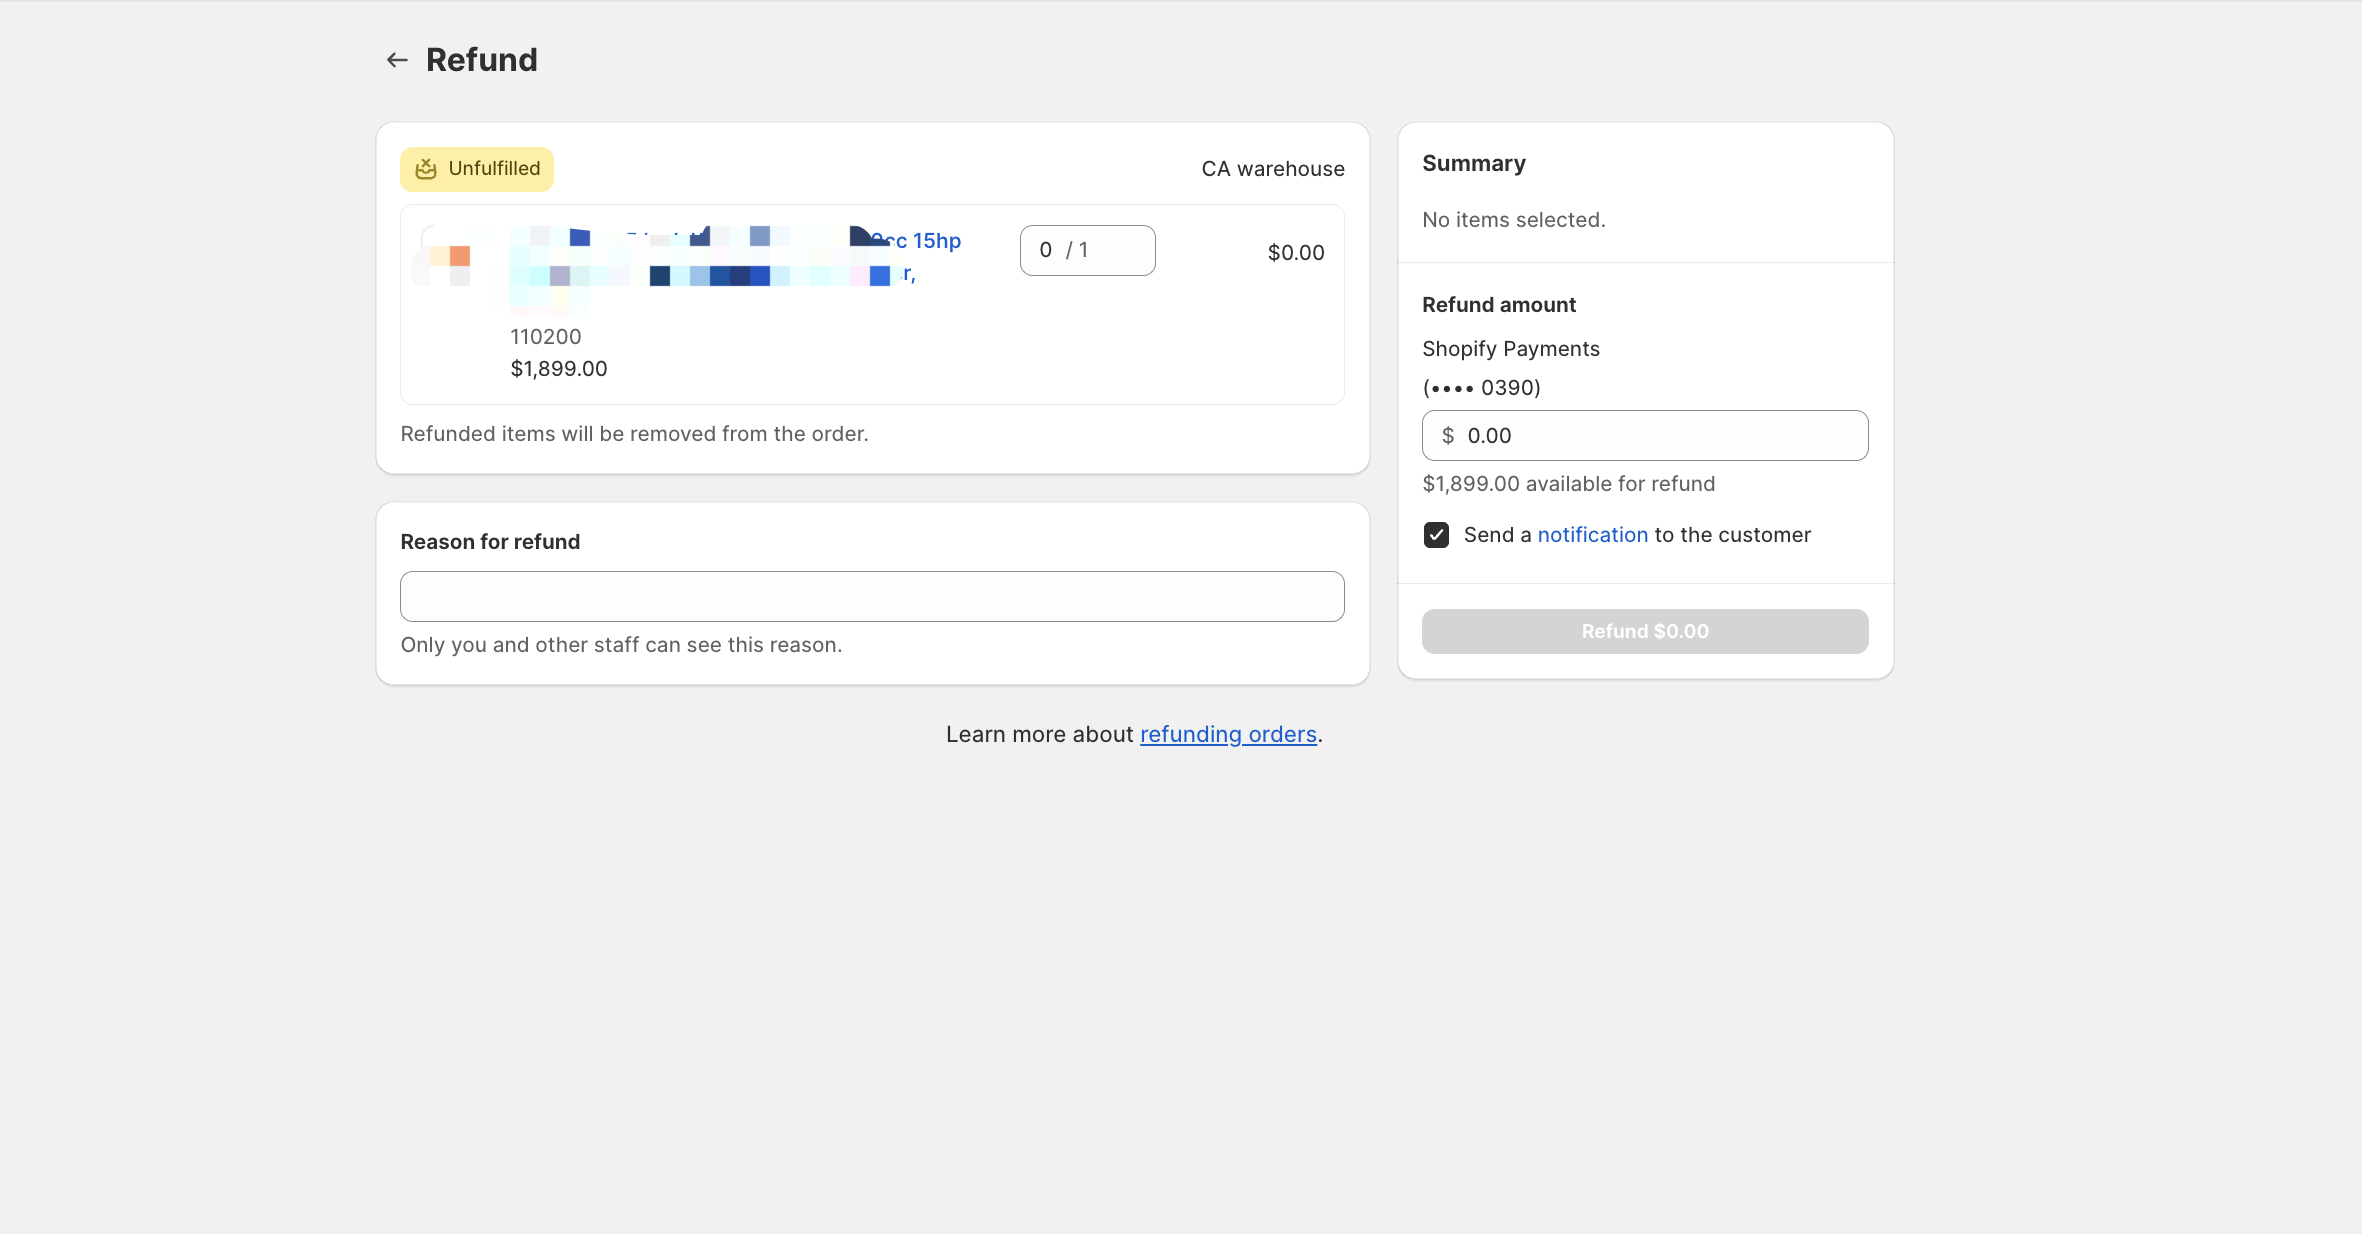Viewport: 2362px width, 1234px height.
Task: Click the back arrow next to Refund
Action: (397, 60)
